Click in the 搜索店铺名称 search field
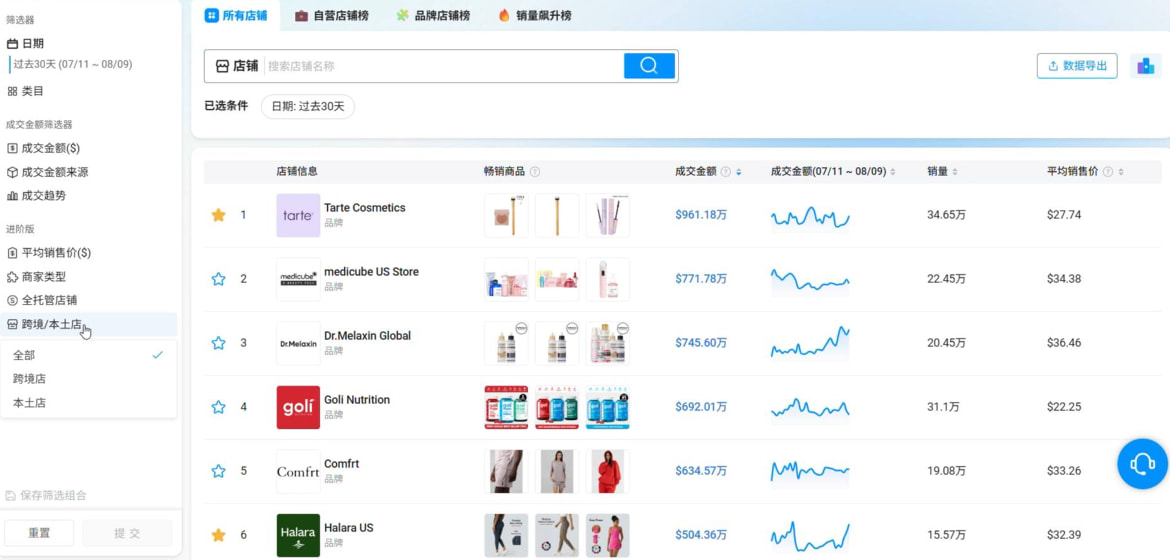 click(443, 66)
